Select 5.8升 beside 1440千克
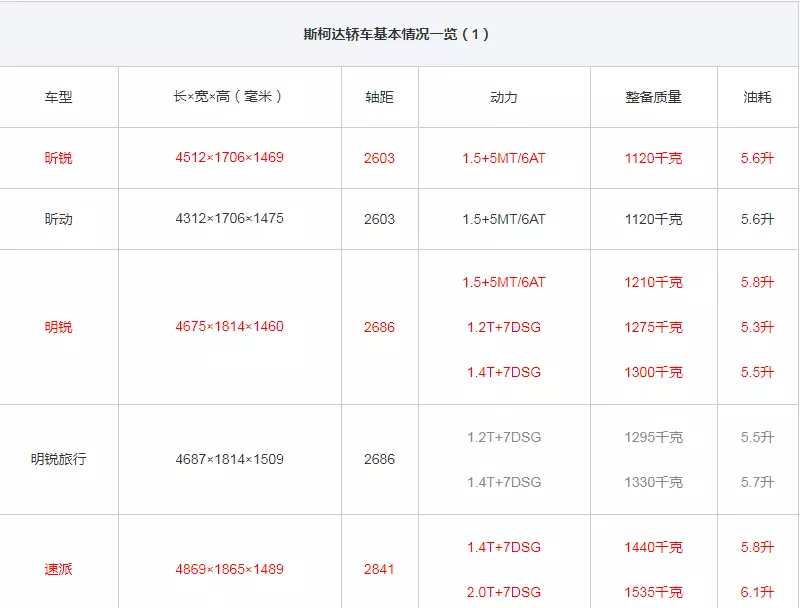Image resolution: width=800 pixels, height=608 pixels. [x=757, y=547]
